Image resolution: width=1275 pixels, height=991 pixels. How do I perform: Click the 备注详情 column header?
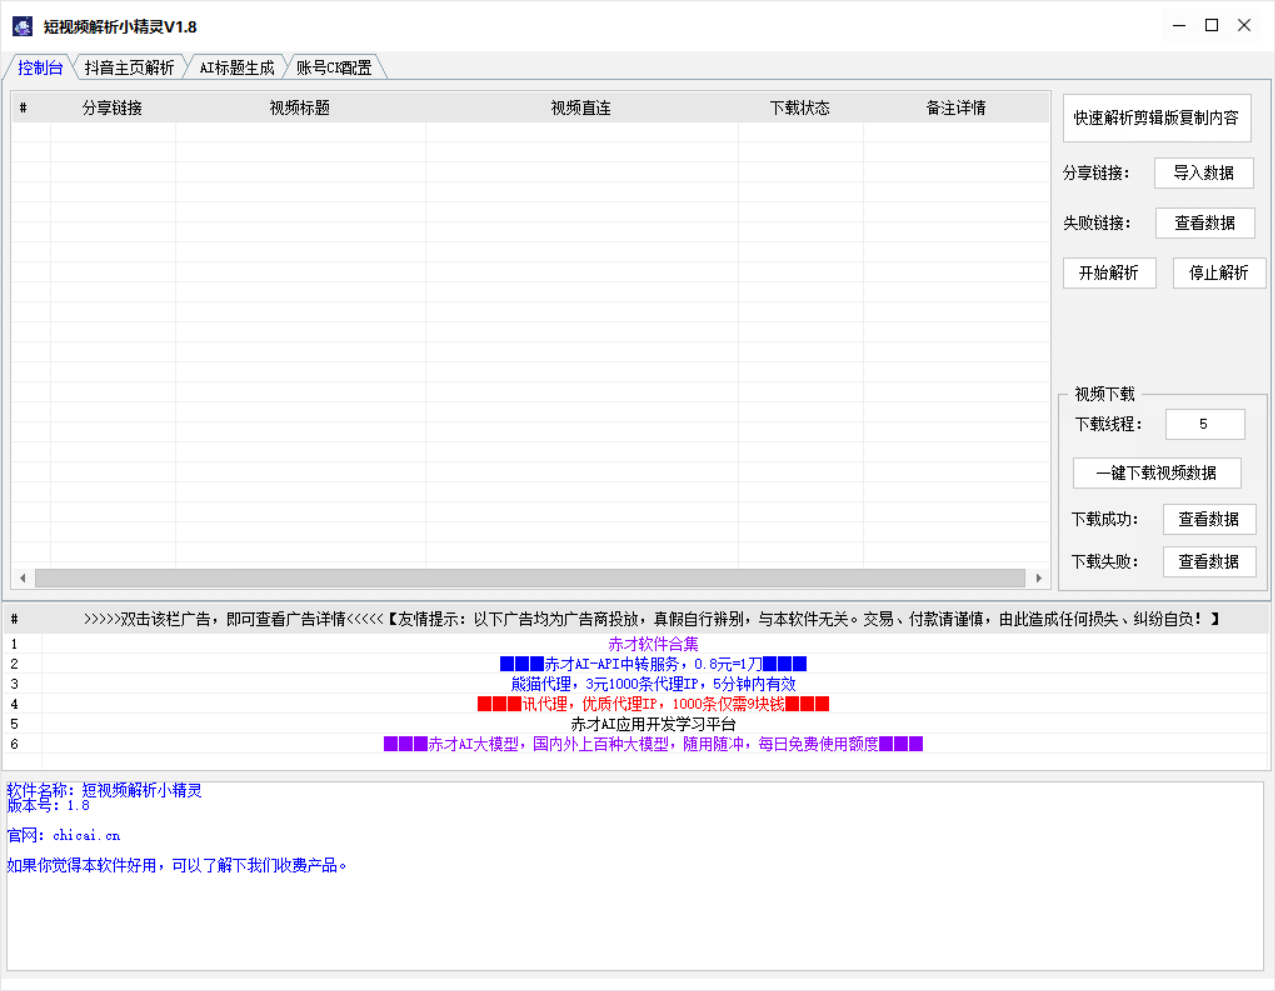[956, 108]
